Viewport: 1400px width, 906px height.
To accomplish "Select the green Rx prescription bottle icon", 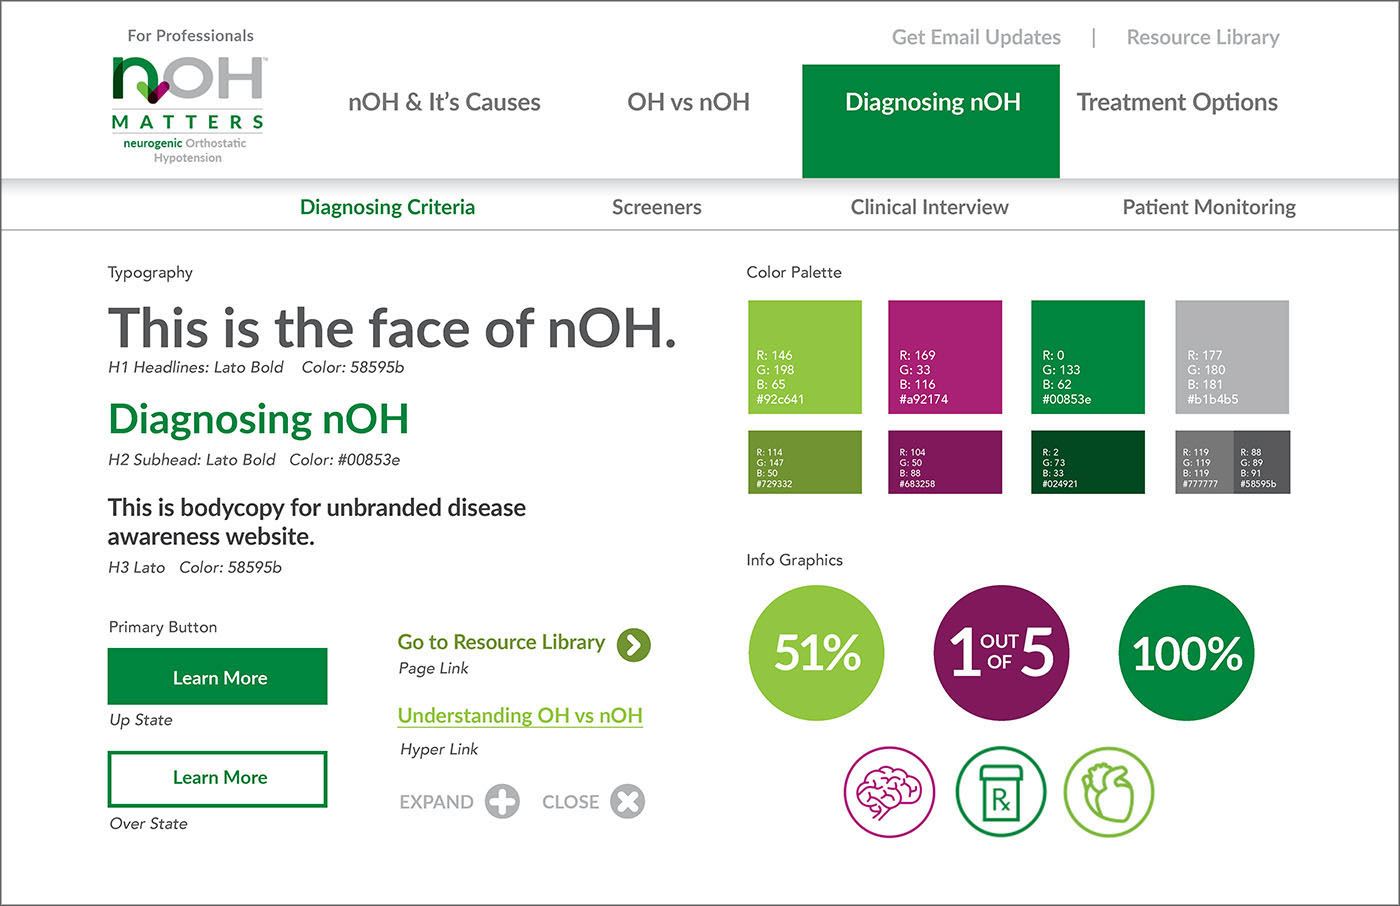I will point(1001,792).
